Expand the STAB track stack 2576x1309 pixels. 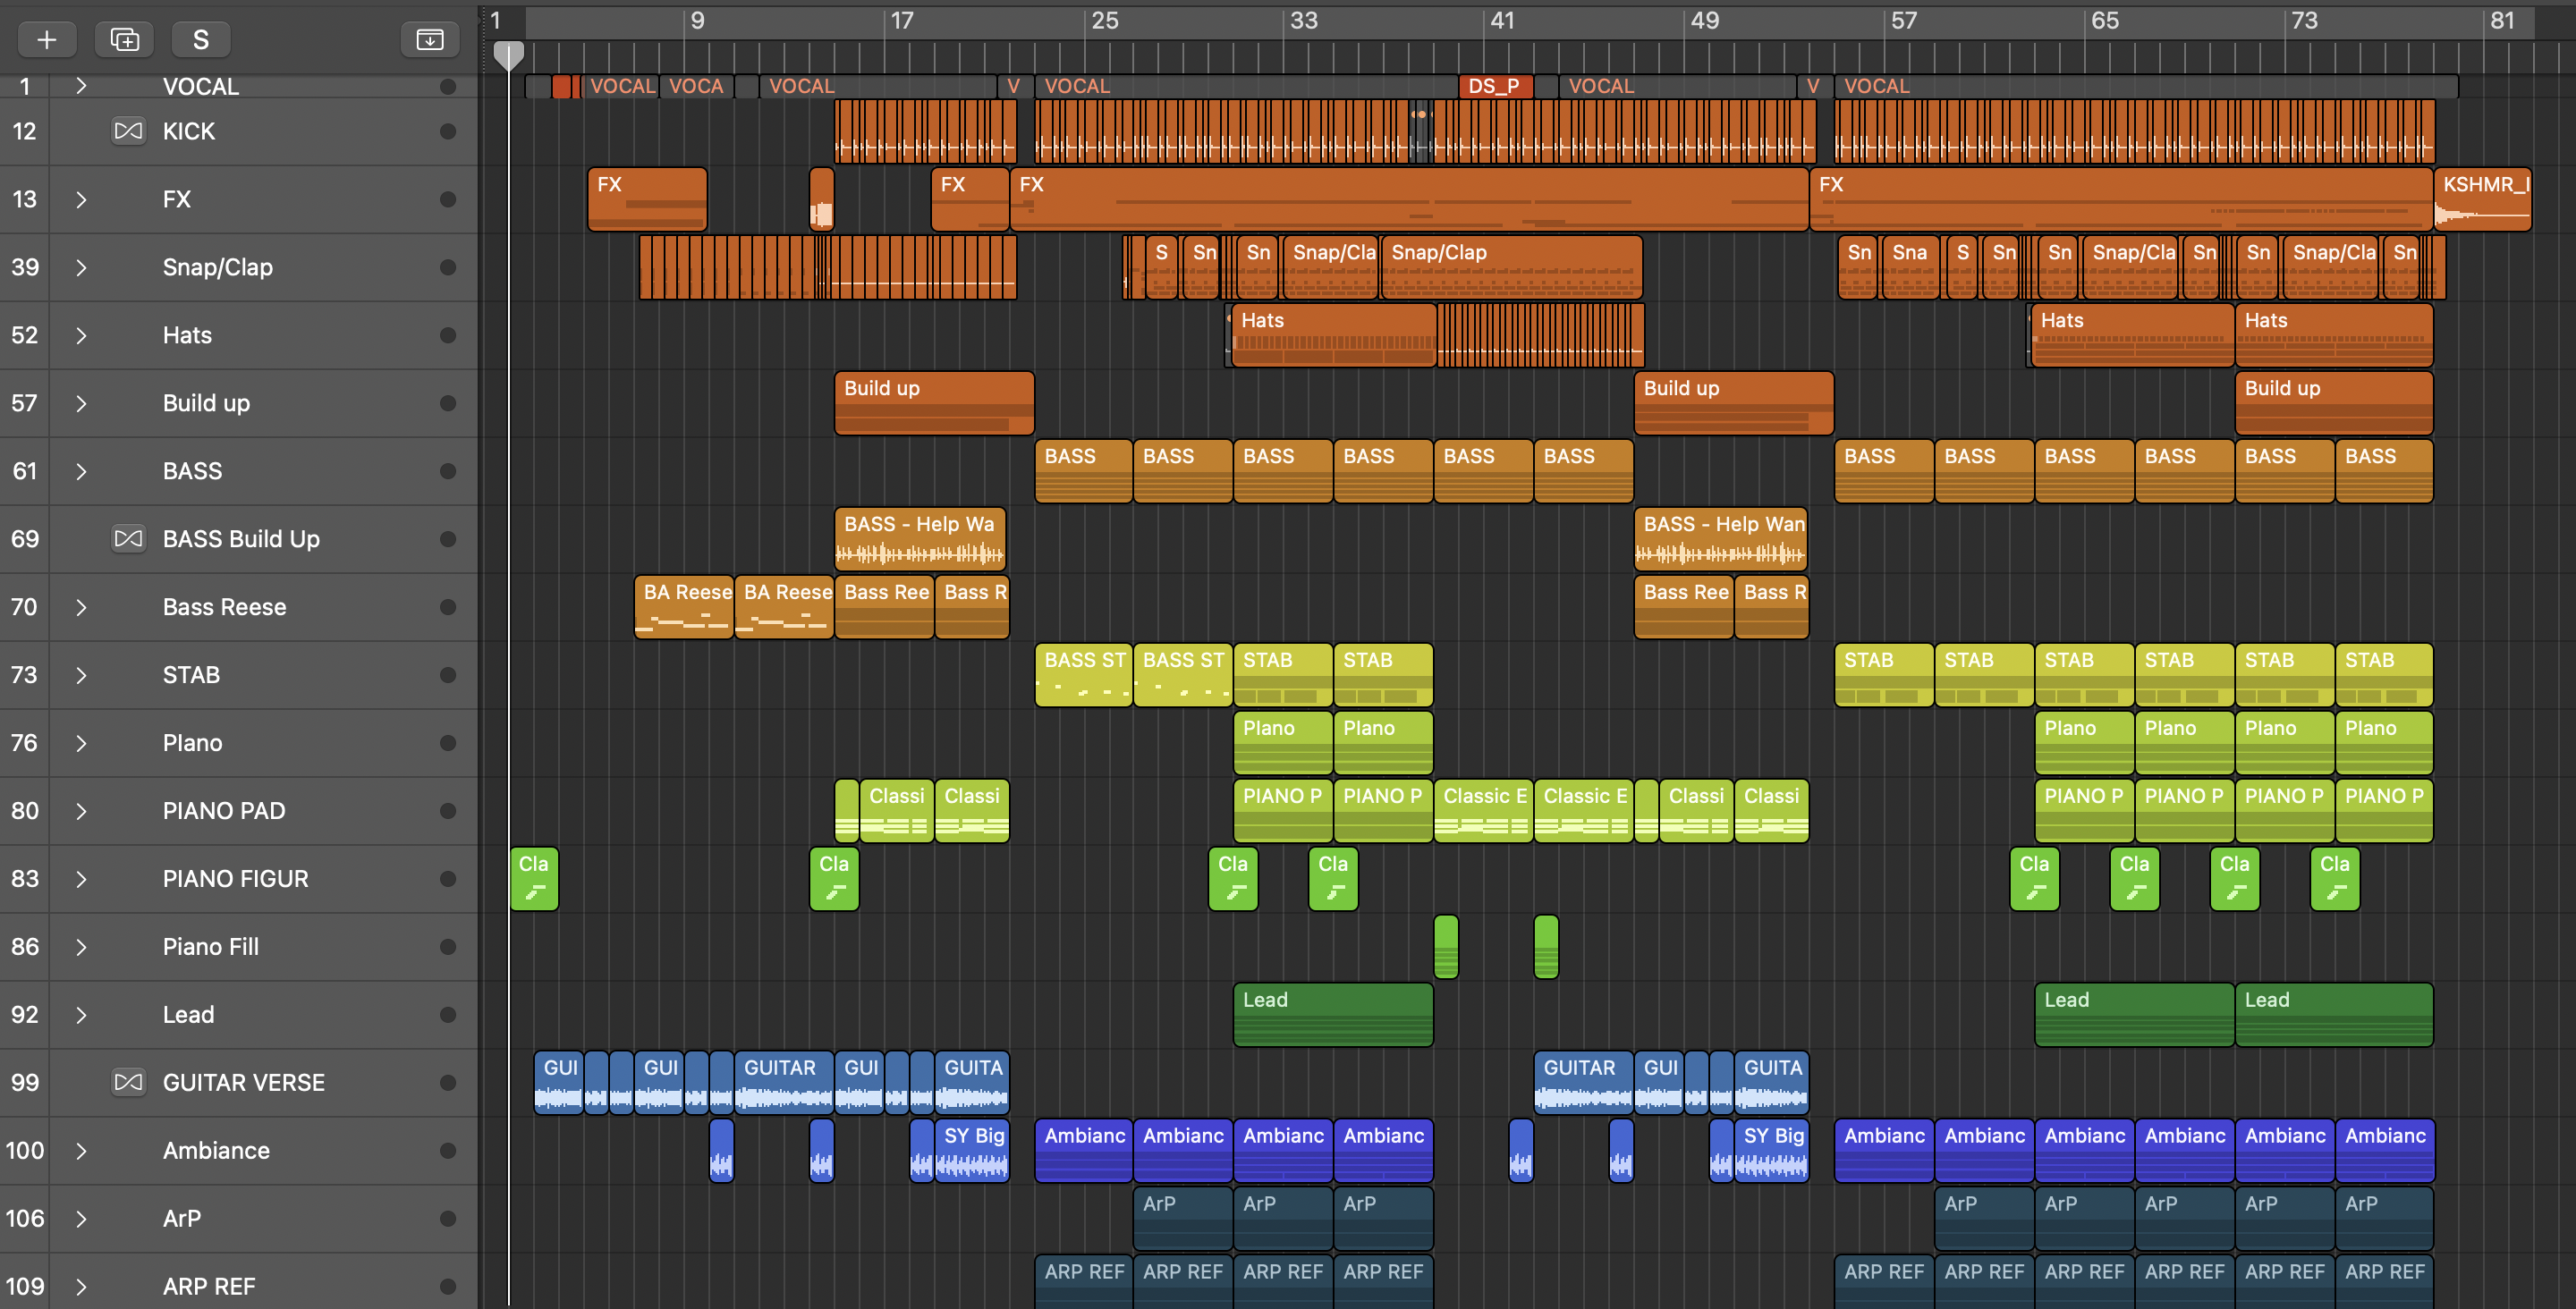(x=81, y=675)
